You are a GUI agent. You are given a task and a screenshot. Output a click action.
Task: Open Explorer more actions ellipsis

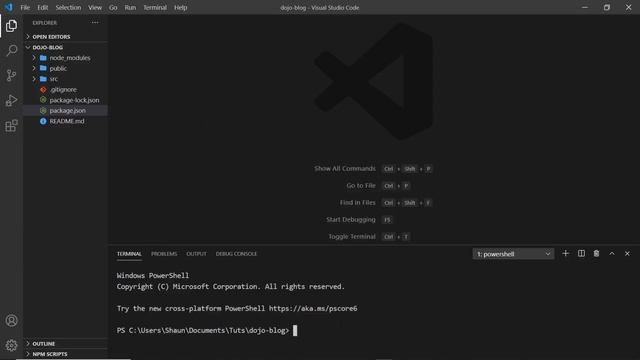(95, 23)
